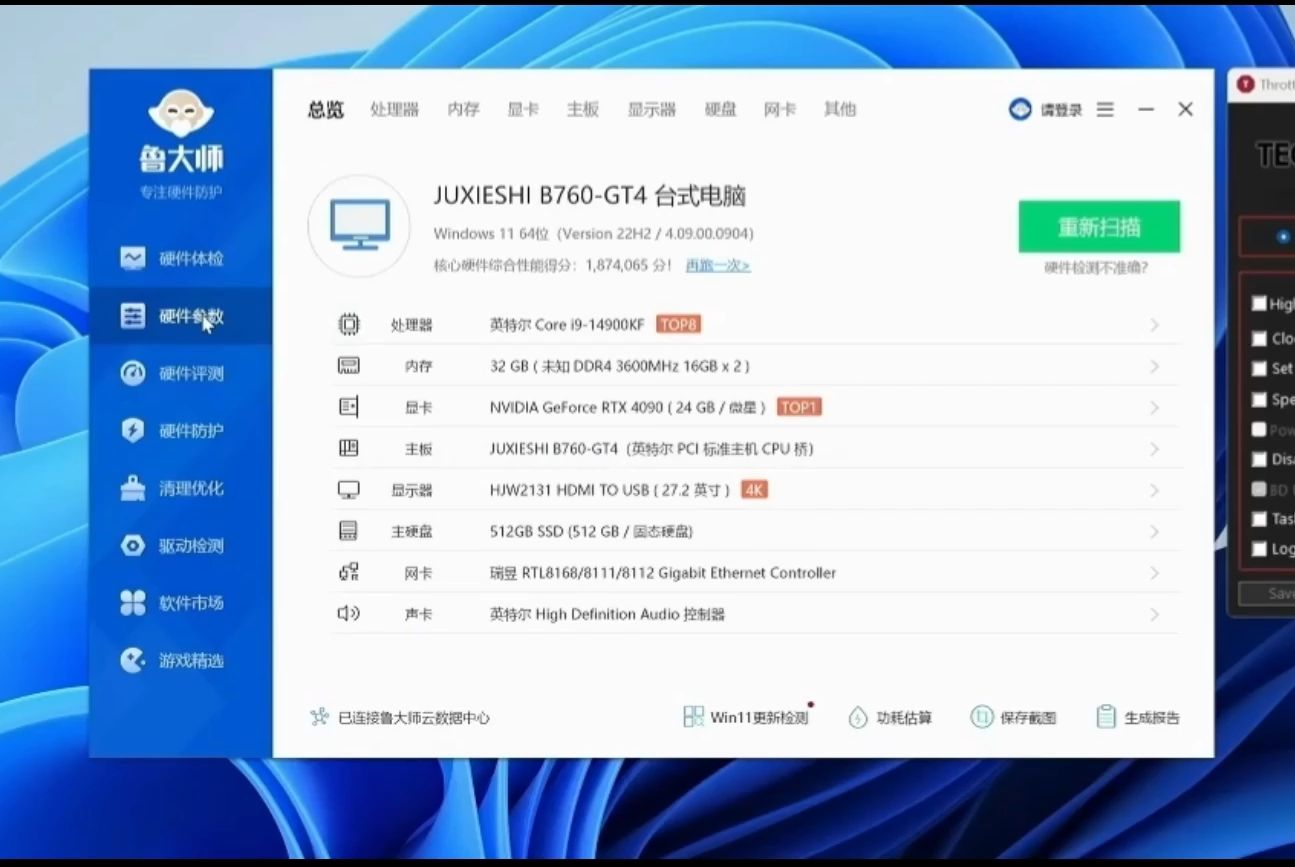Select the blue radio button in ThrottleStop
The height and width of the screenshot is (867, 1295).
point(1283,237)
